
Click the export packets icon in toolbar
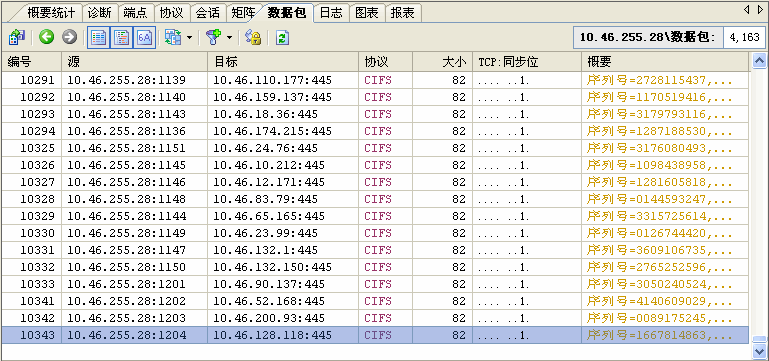17,37
